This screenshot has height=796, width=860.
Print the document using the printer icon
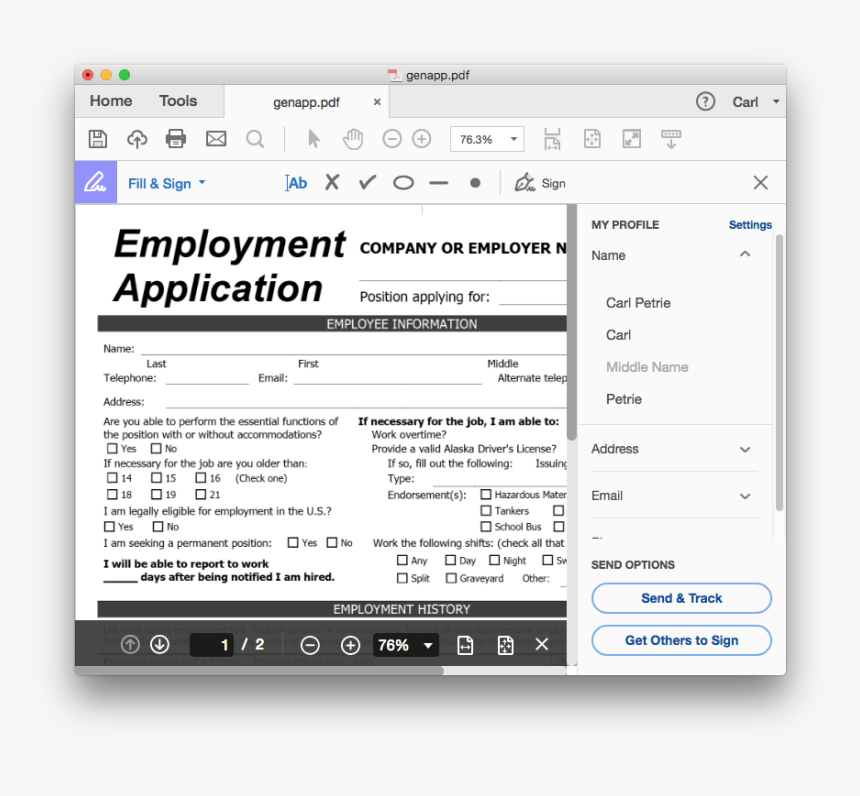point(176,138)
